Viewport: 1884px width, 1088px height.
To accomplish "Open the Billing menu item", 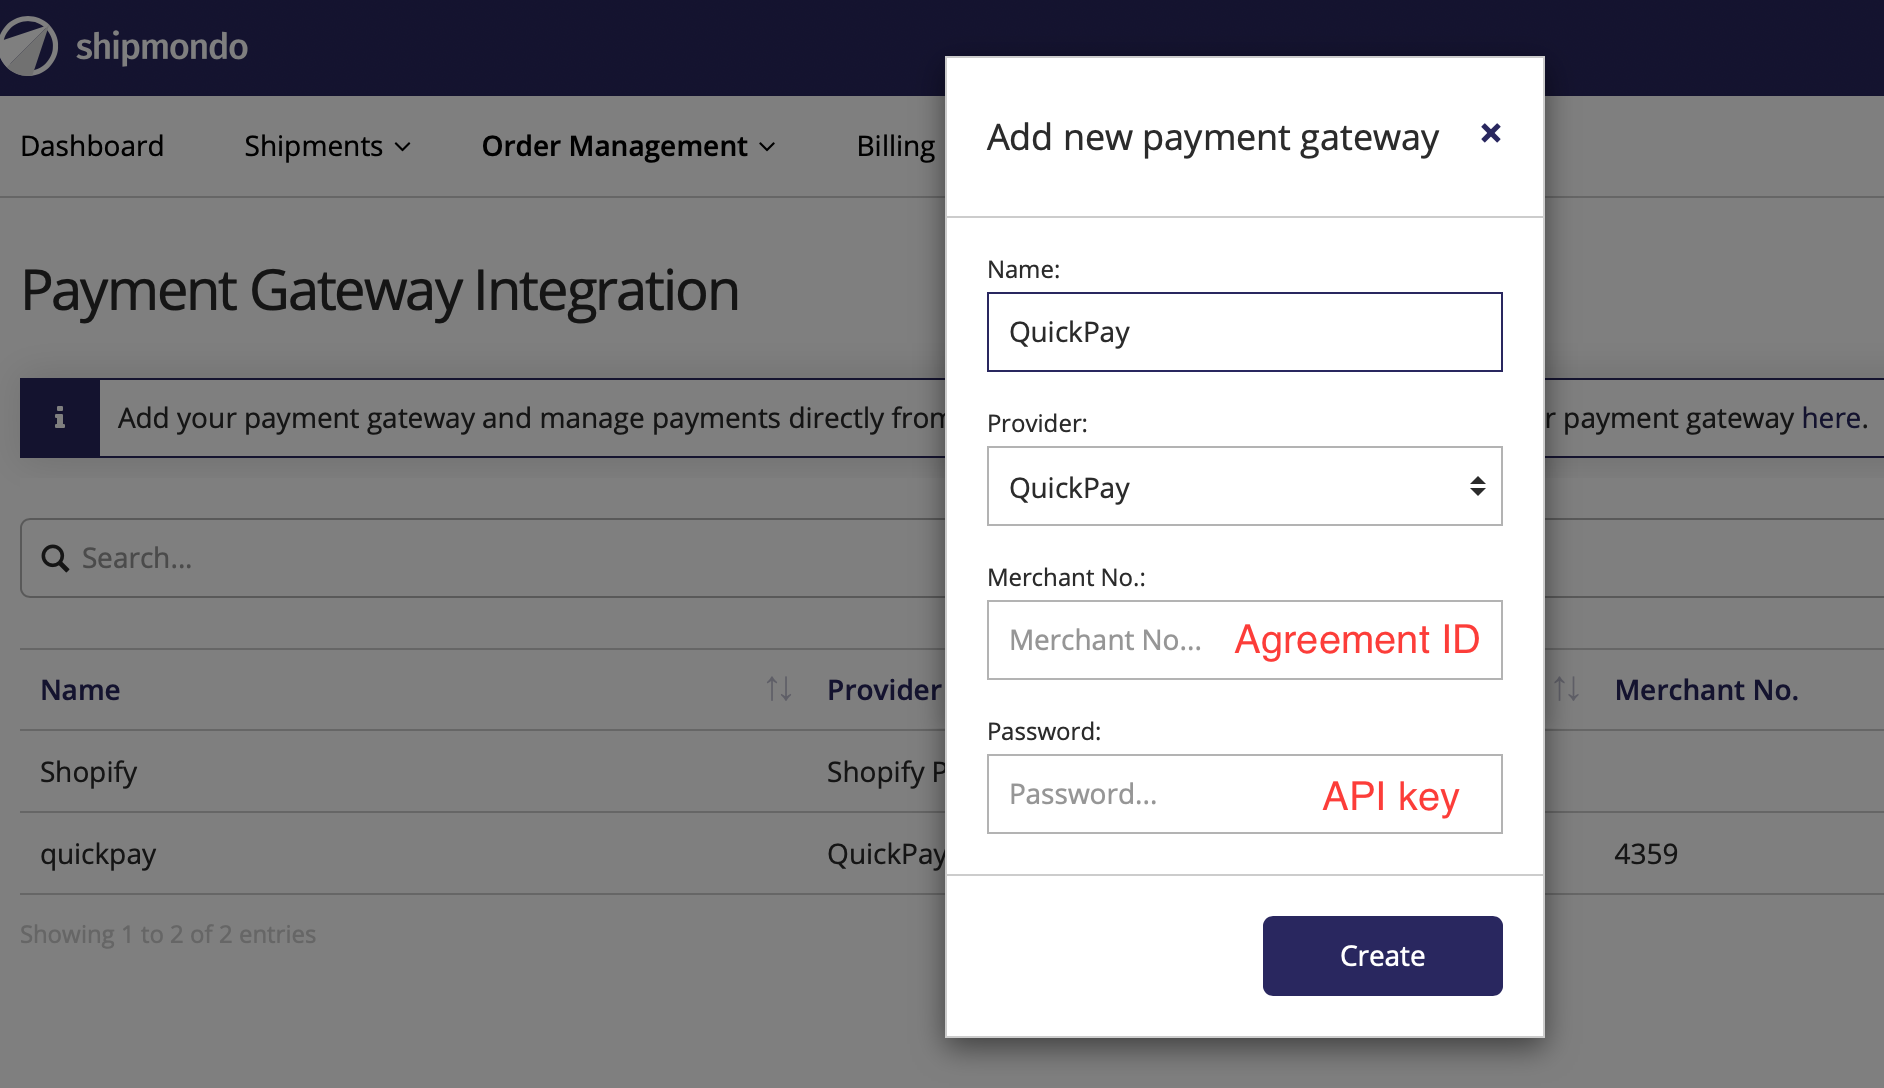I will click(x=897, y=146).
